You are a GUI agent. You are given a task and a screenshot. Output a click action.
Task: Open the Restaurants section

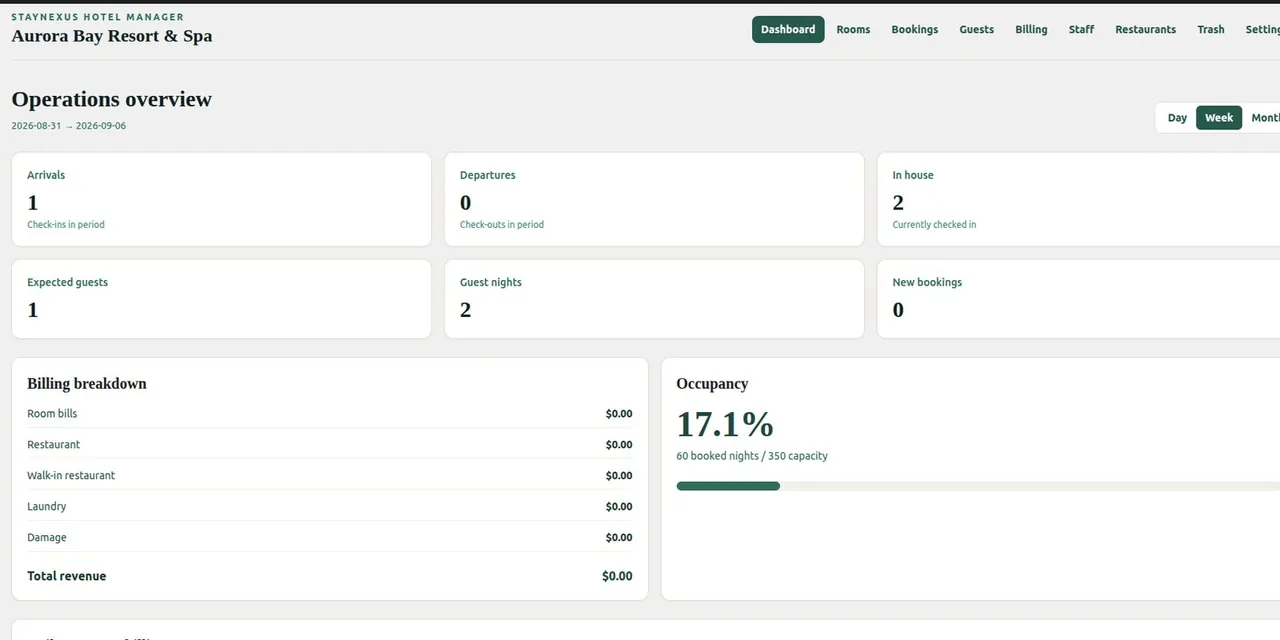1145,29
